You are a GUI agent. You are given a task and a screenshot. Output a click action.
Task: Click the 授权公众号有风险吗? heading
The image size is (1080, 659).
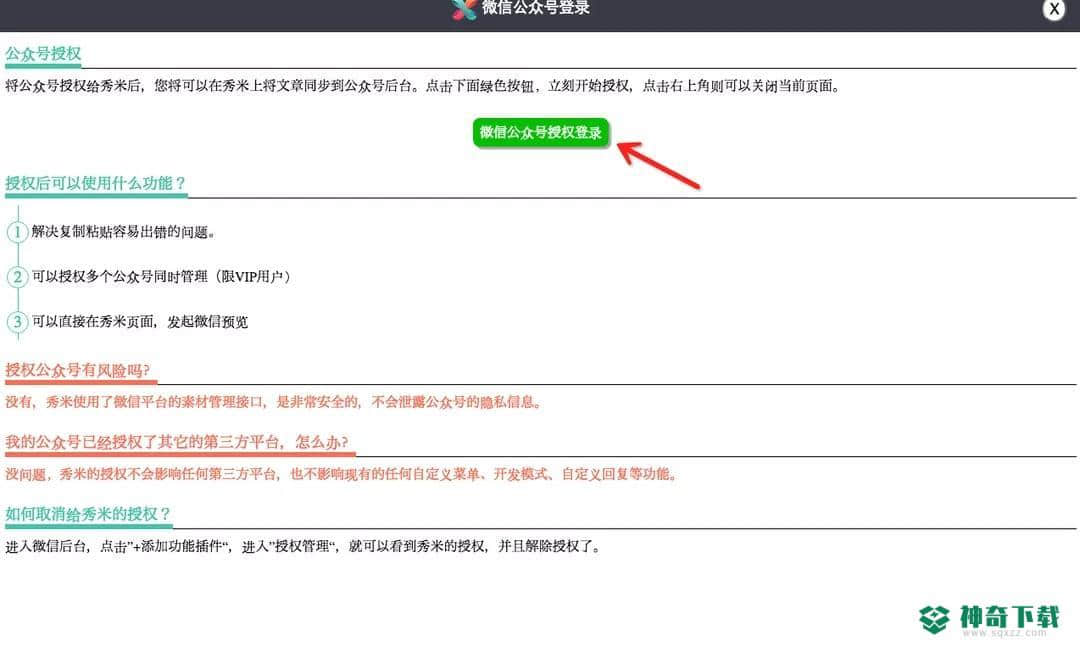click(77, 370)
